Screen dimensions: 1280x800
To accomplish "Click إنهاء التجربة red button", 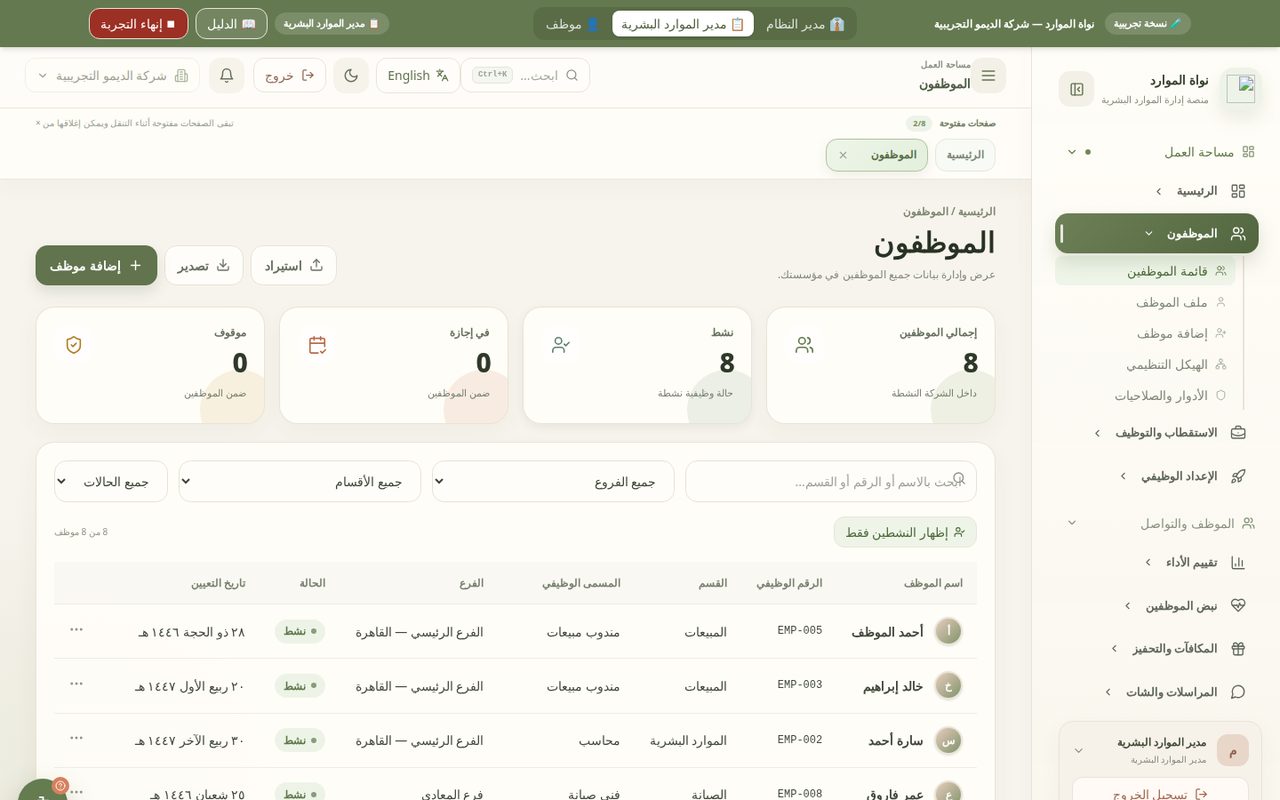I will [x=138, y=24].
